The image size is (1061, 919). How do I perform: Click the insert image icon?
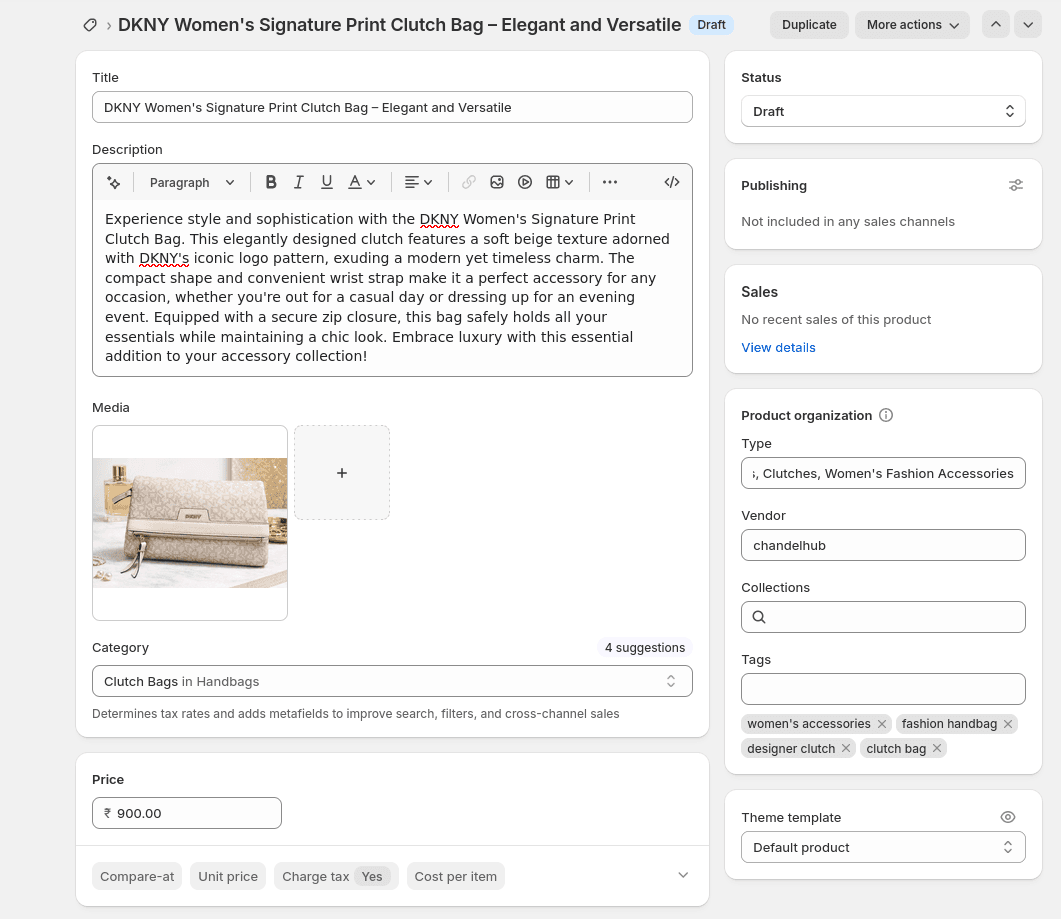click(497, 182)
